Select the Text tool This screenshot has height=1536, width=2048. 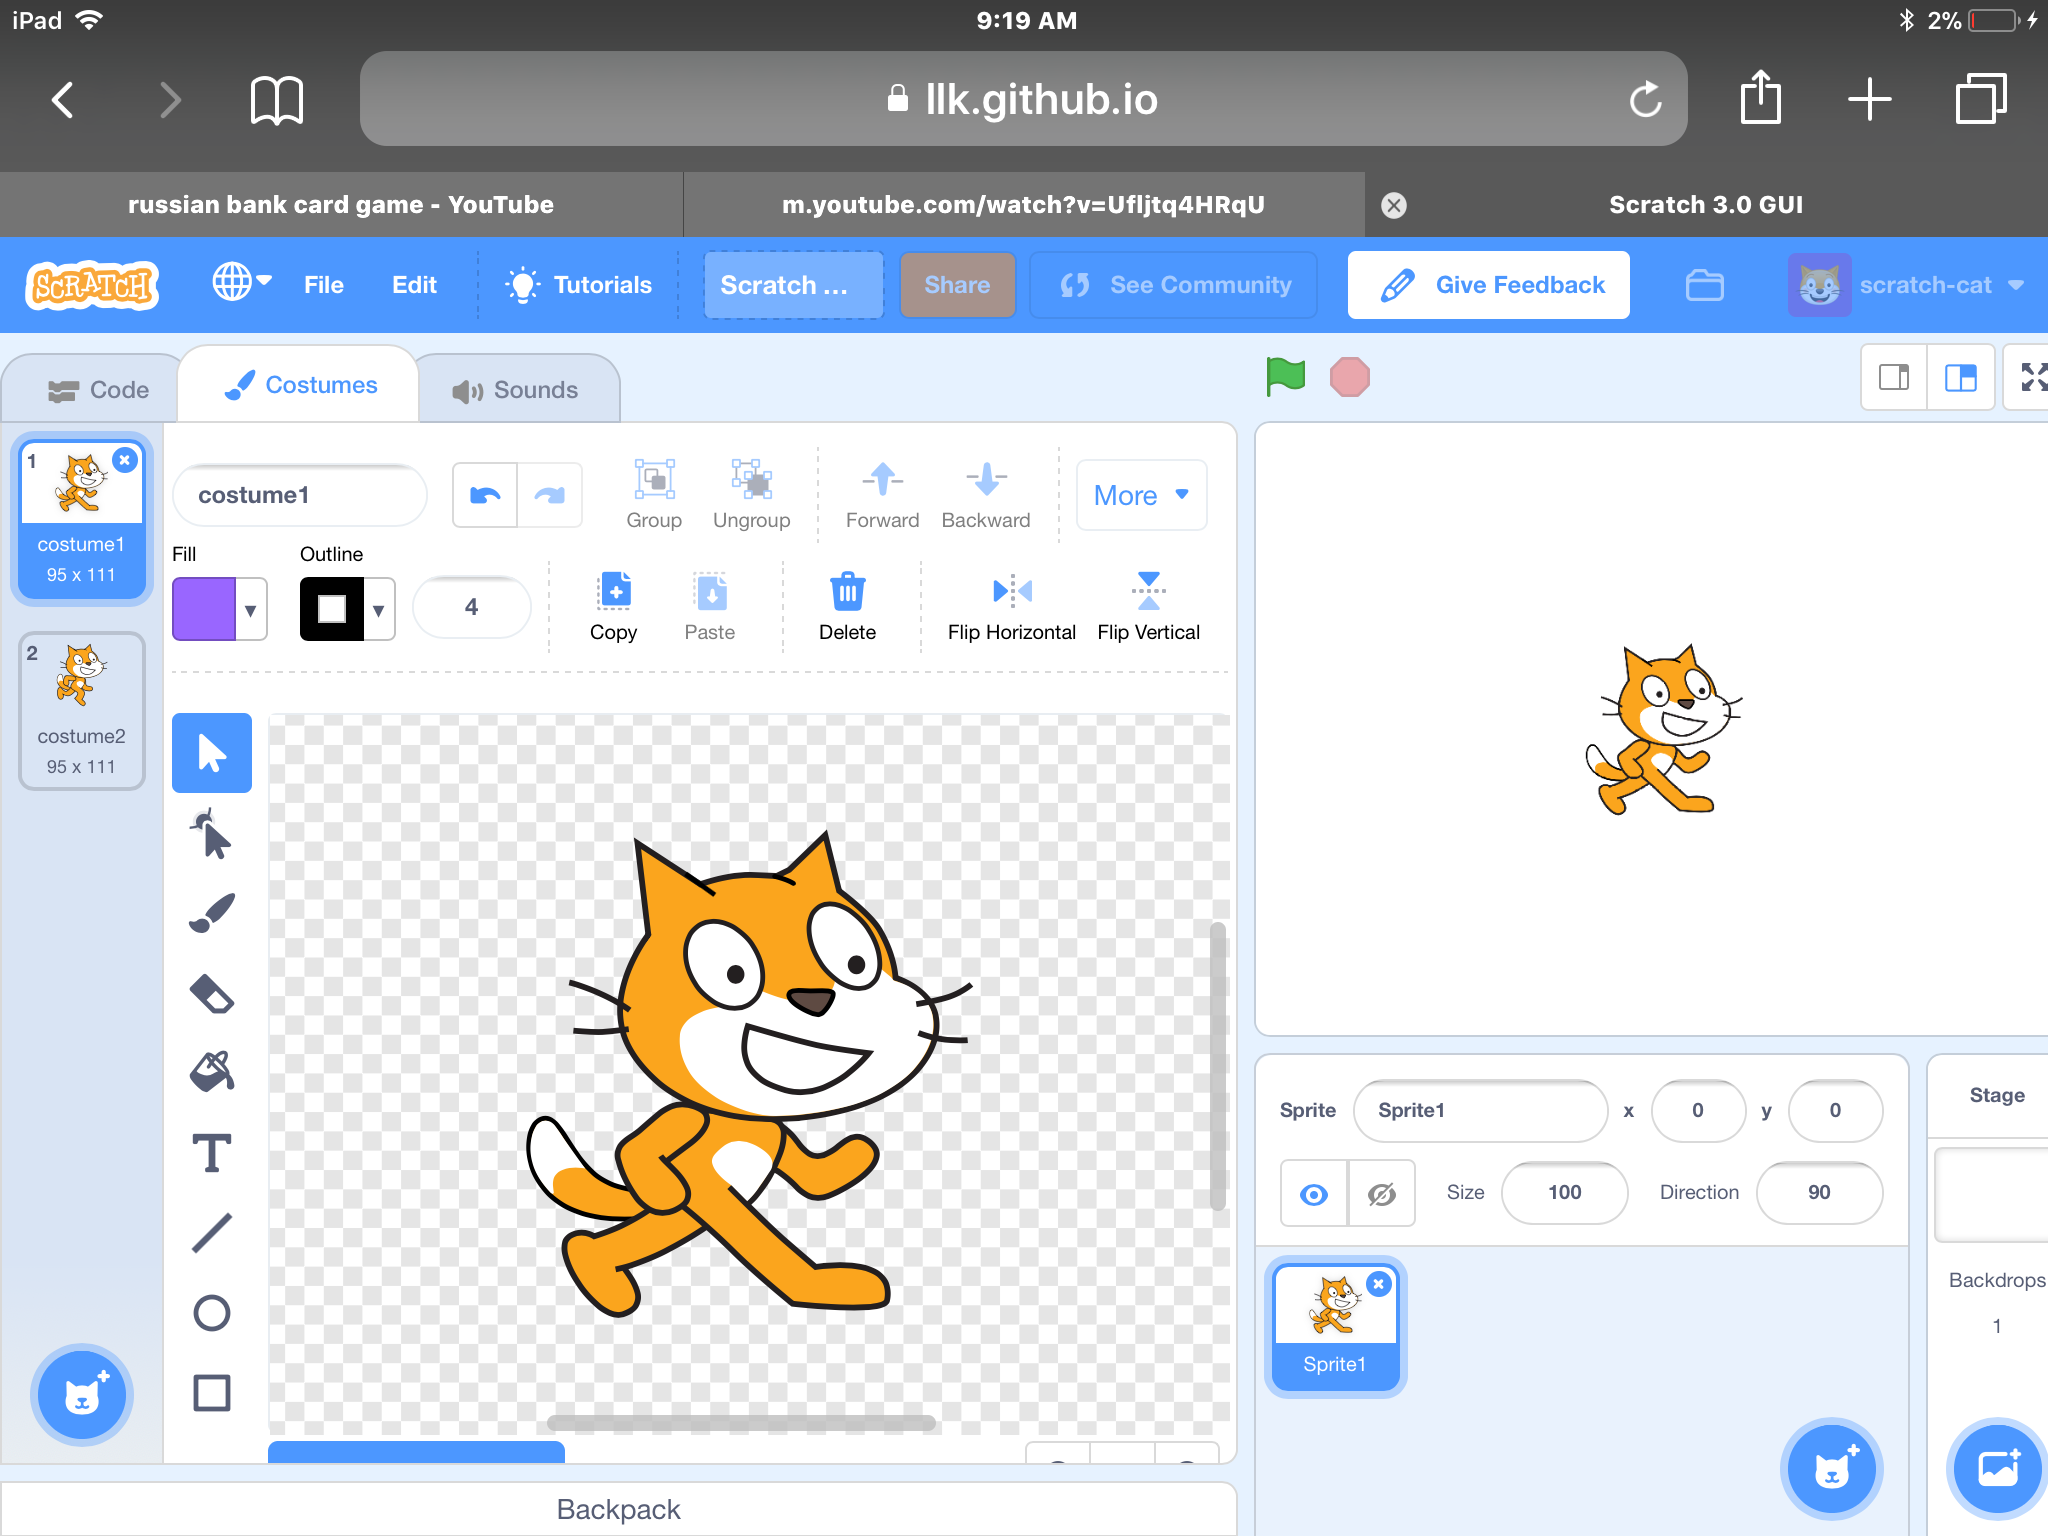coord(211,1153)
